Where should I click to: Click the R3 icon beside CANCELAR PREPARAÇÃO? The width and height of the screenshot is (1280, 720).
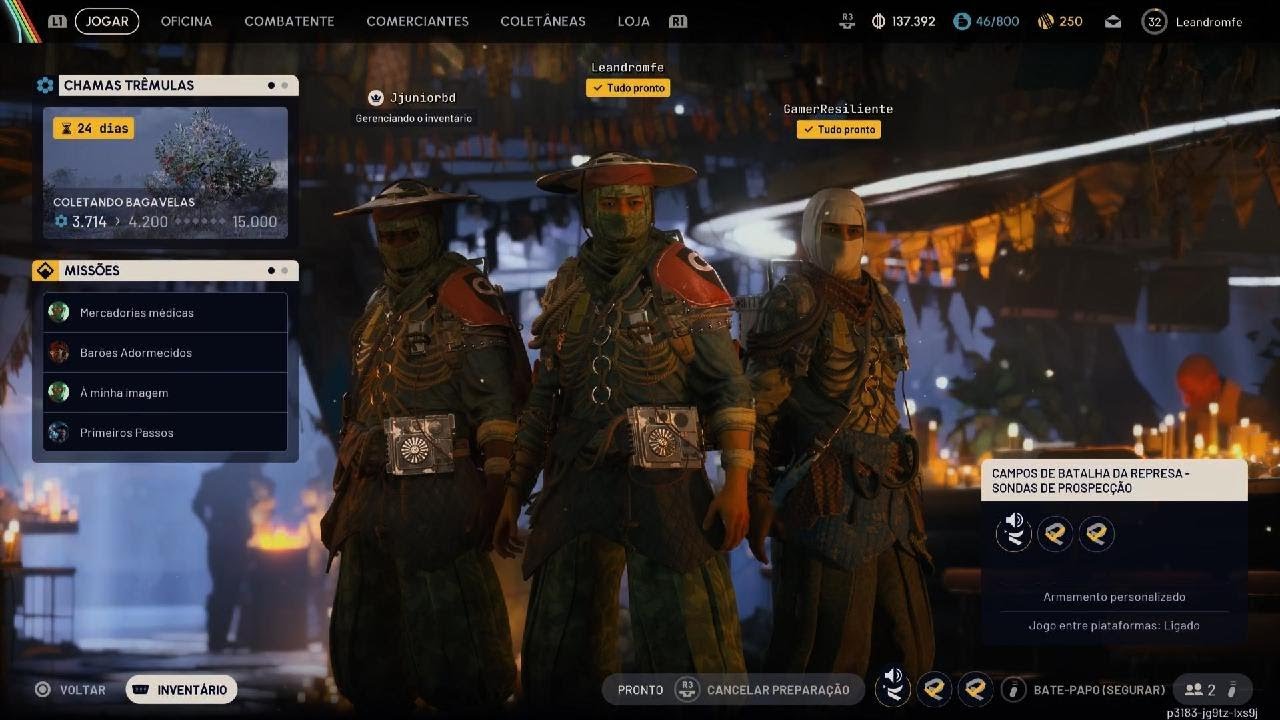686,689
